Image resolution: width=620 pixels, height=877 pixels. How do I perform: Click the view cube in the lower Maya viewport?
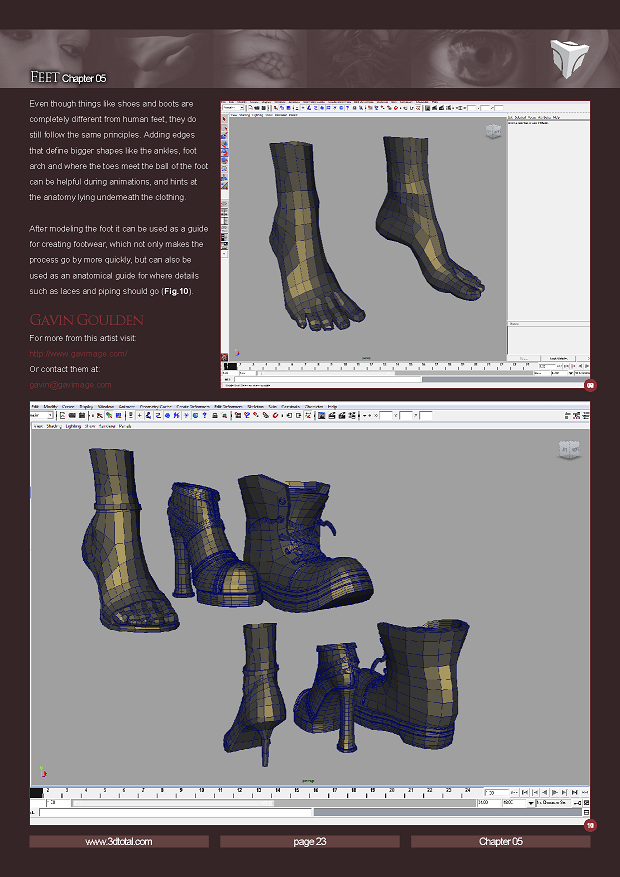(x=570, y=451)
